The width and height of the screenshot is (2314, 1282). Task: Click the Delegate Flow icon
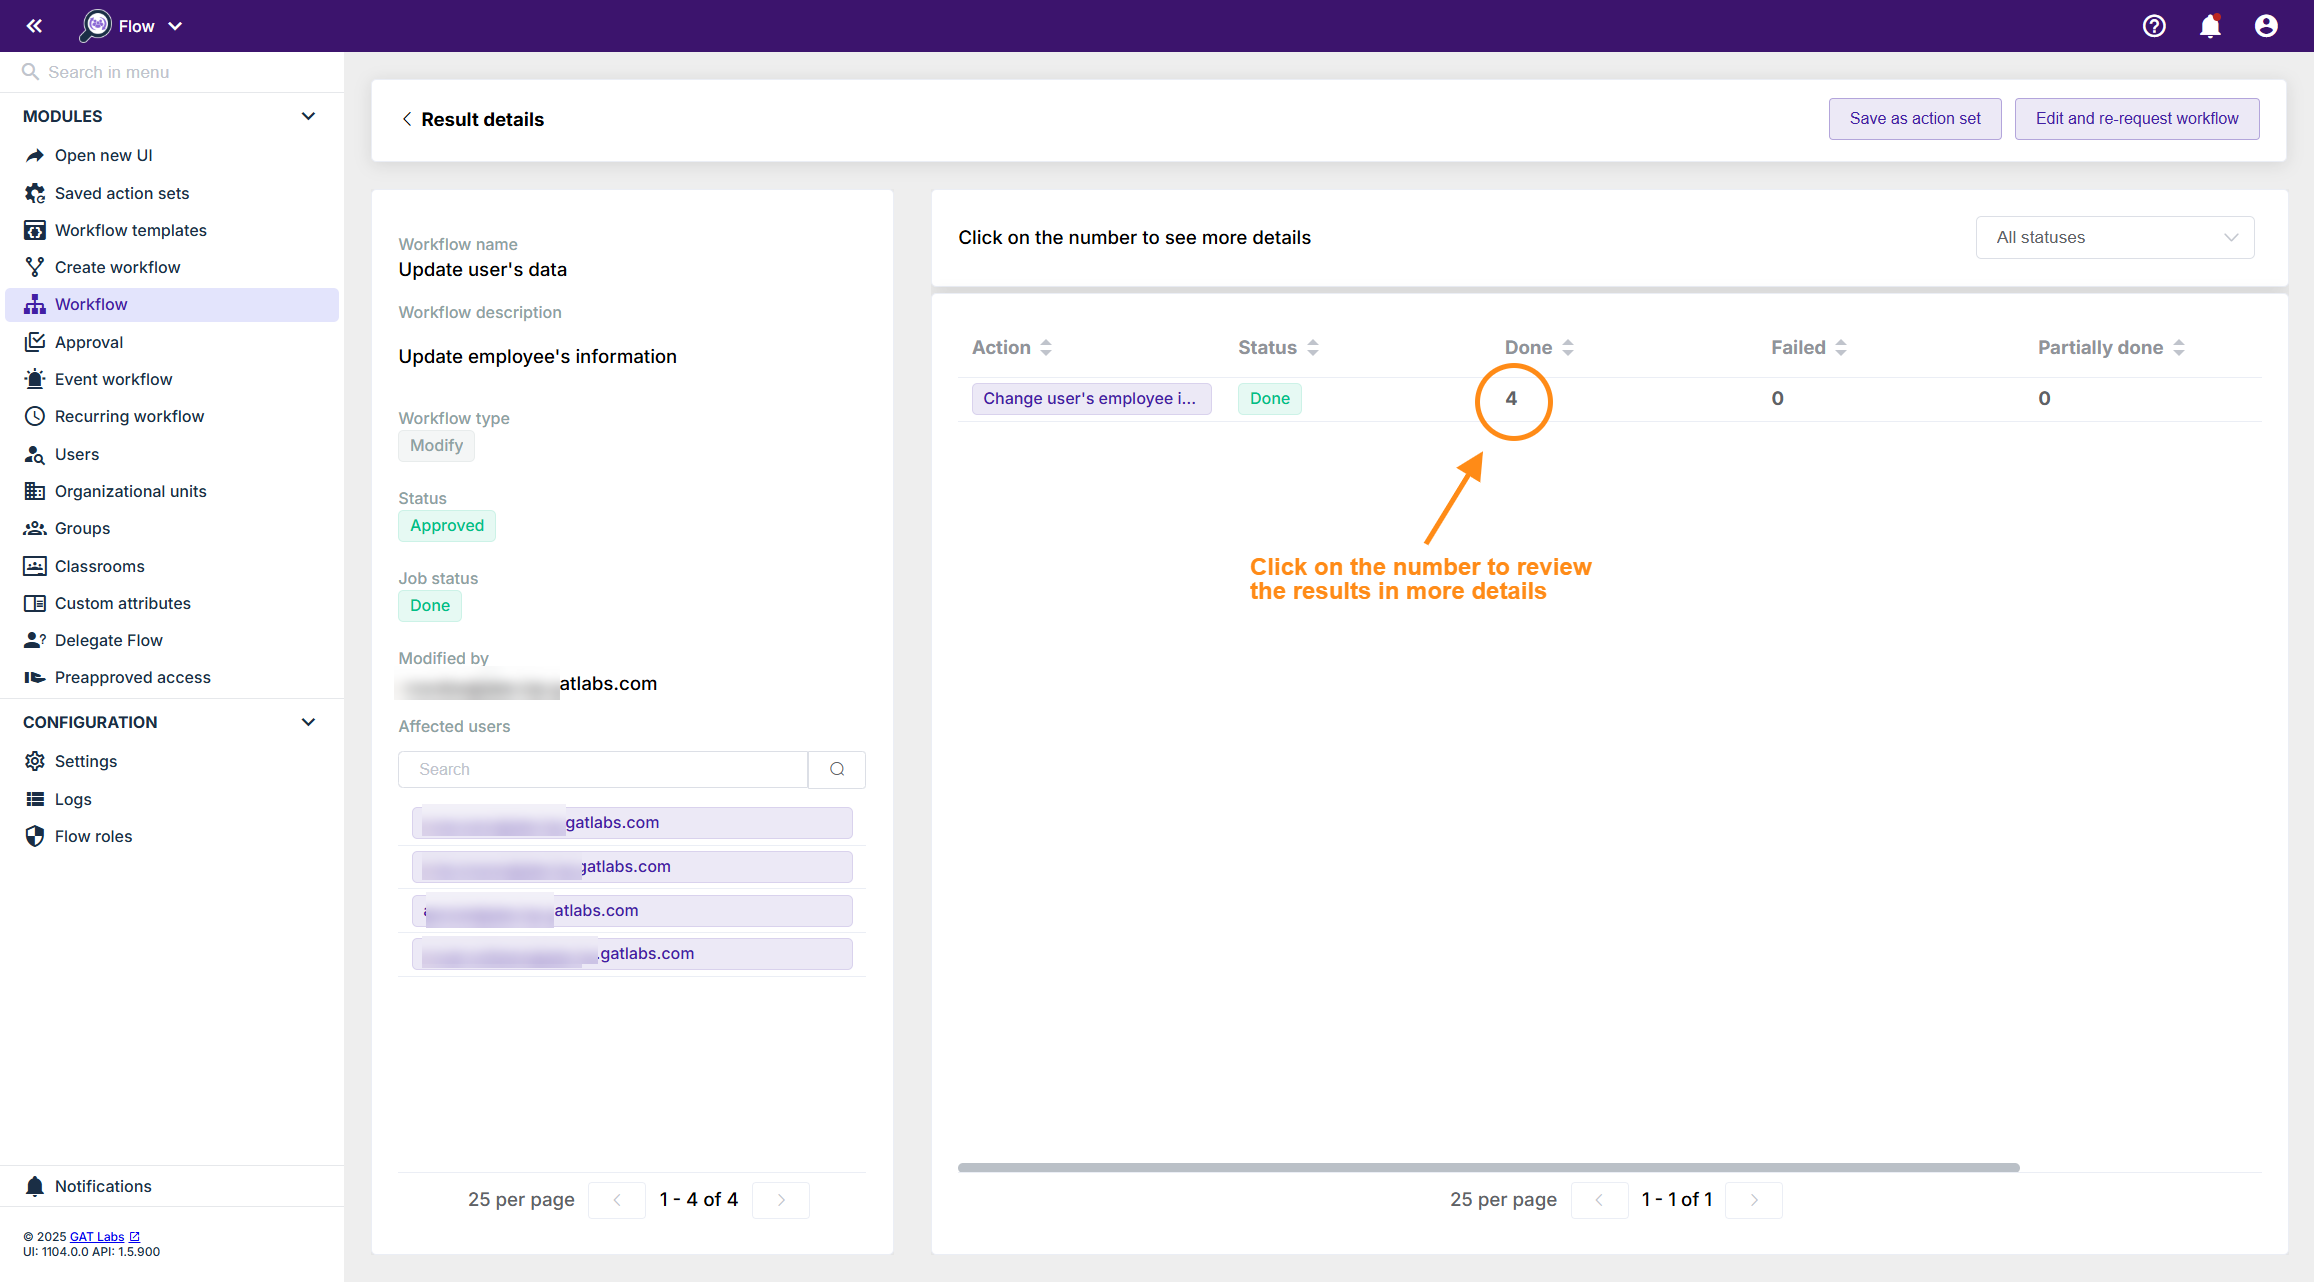[x=35, y=640]
